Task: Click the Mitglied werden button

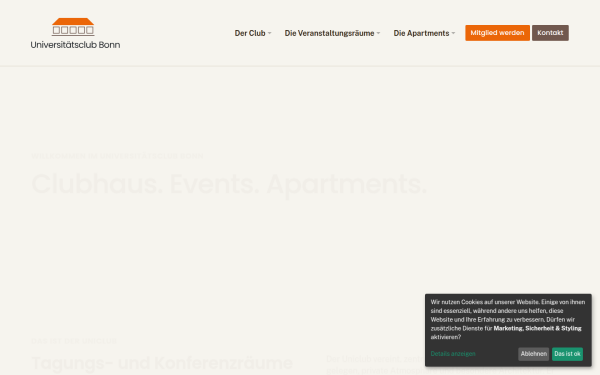Action: coord(497,33)
